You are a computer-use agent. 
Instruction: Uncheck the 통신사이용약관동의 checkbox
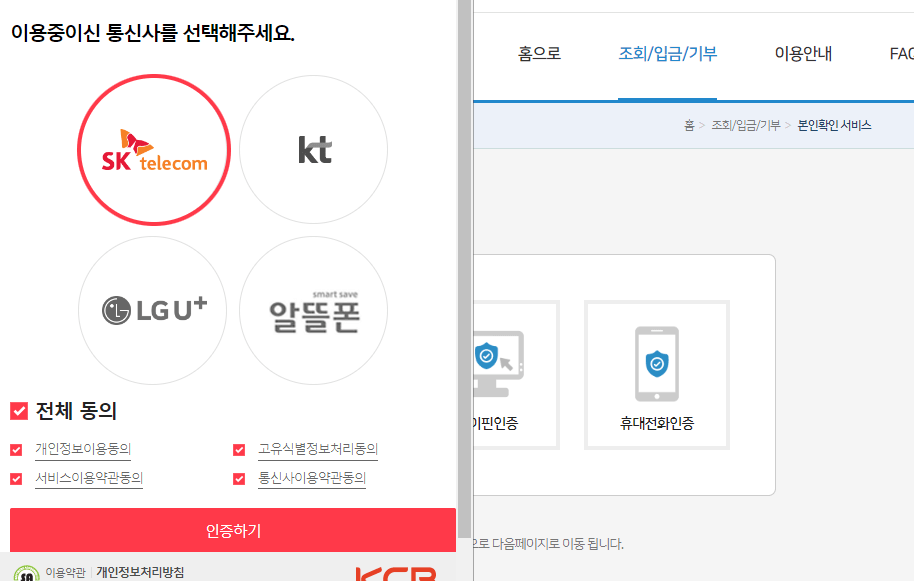pos(239,479)
